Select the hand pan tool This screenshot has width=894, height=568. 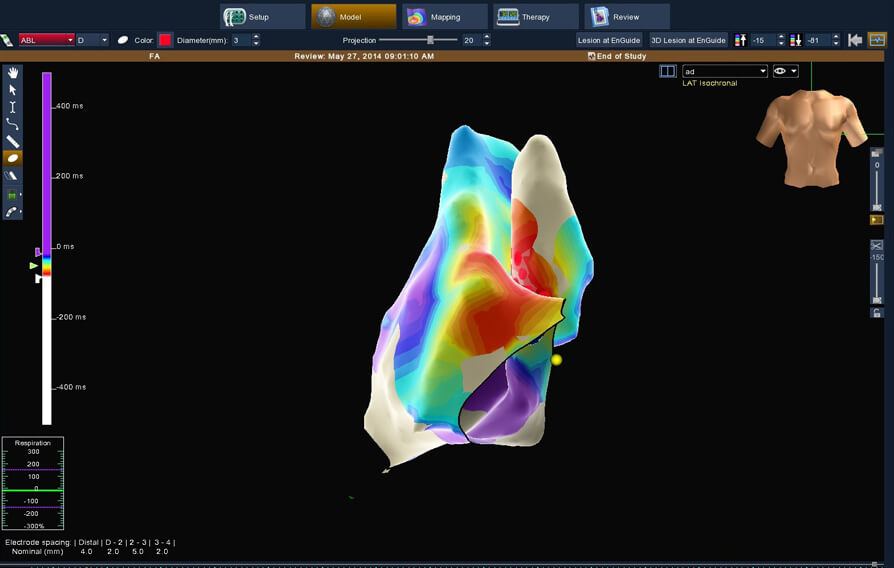point(13,73)
